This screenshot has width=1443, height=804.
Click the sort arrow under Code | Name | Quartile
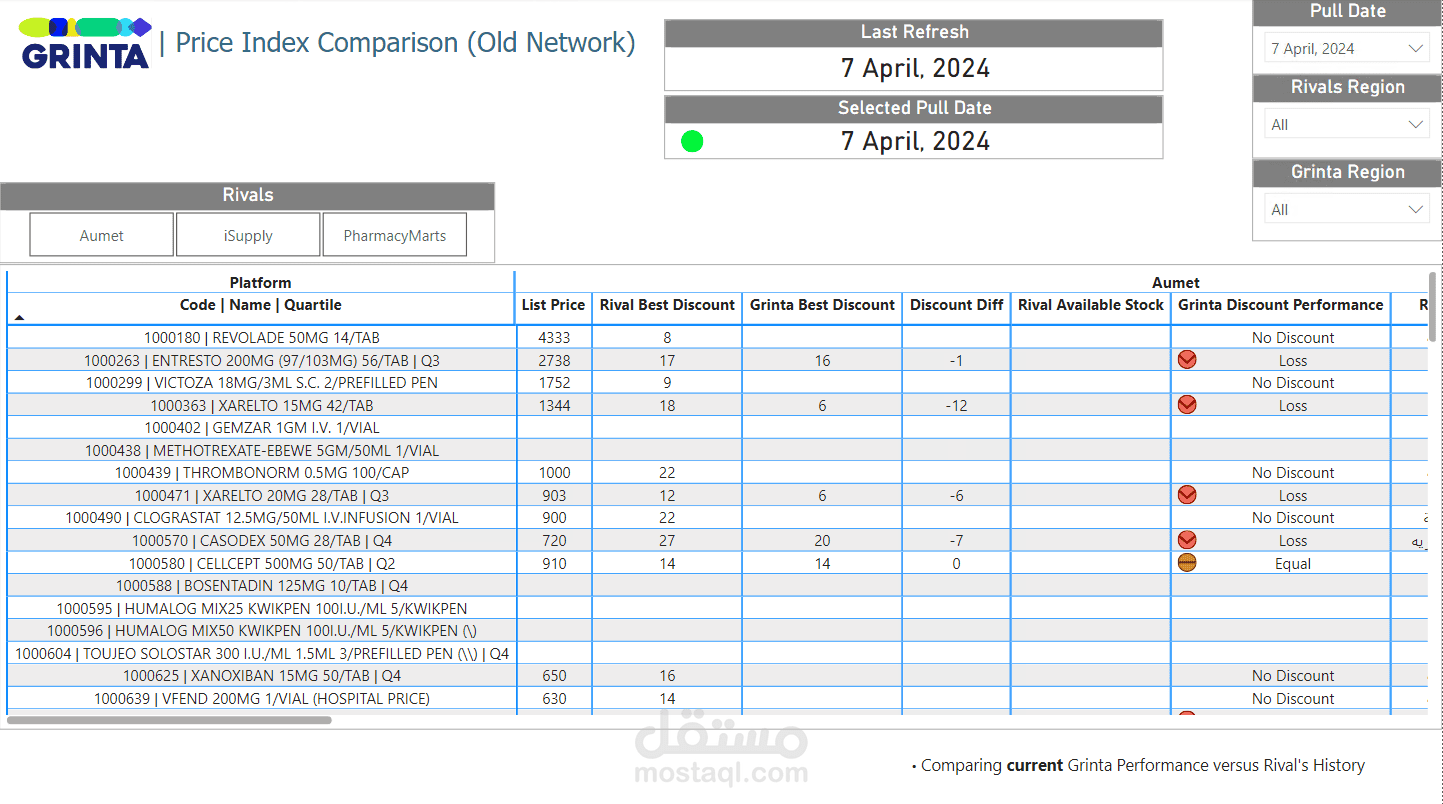click(x=19, y=317)
